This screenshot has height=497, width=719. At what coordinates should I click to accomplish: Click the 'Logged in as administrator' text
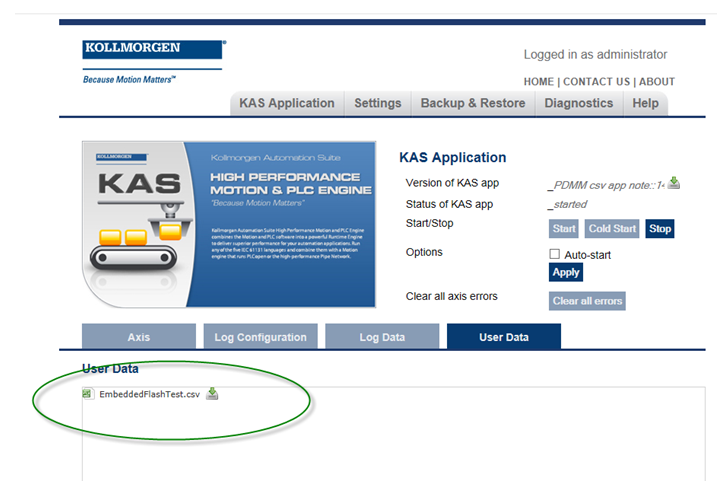click(595, 55)
